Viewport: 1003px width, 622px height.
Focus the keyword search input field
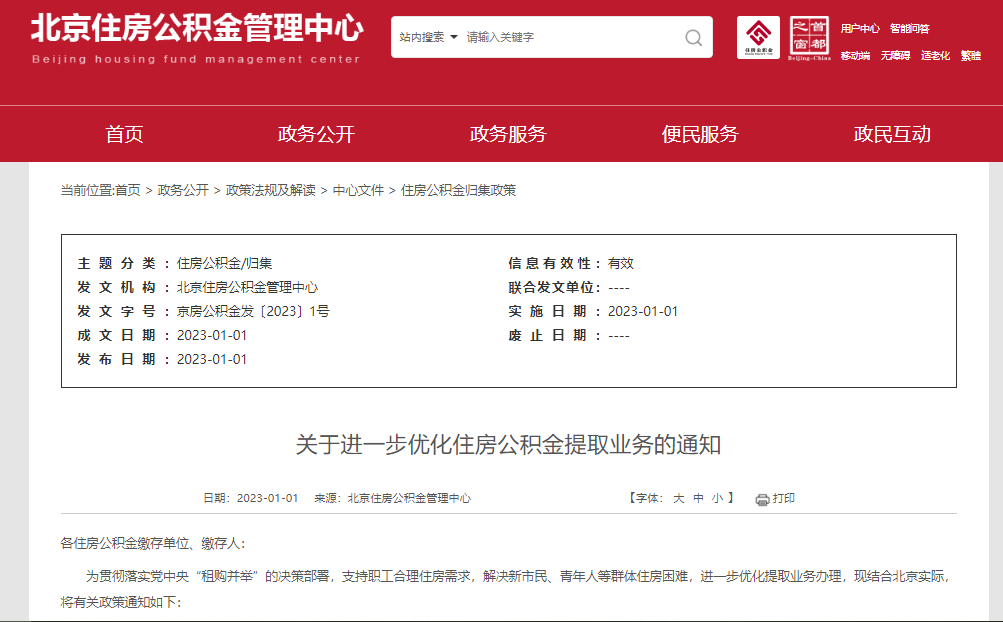(x=571, y=37)
